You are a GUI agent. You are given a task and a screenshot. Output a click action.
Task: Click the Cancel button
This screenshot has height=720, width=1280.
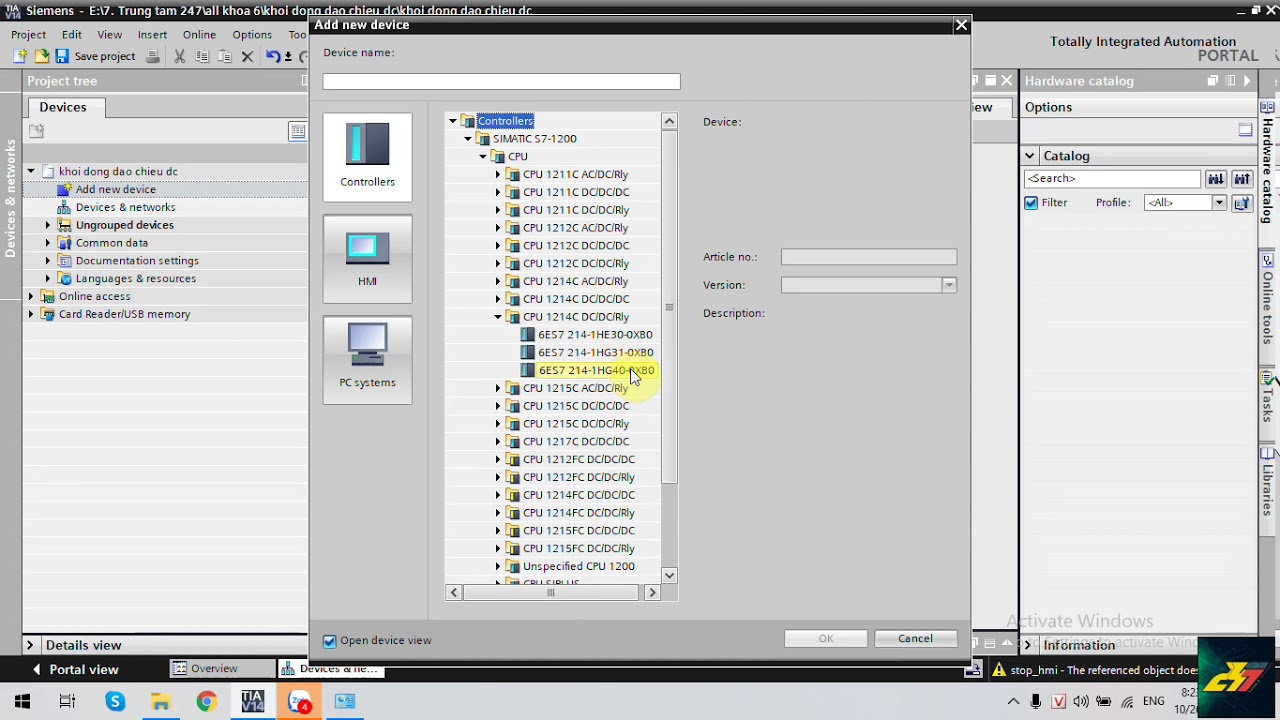[x=915, y=639]
